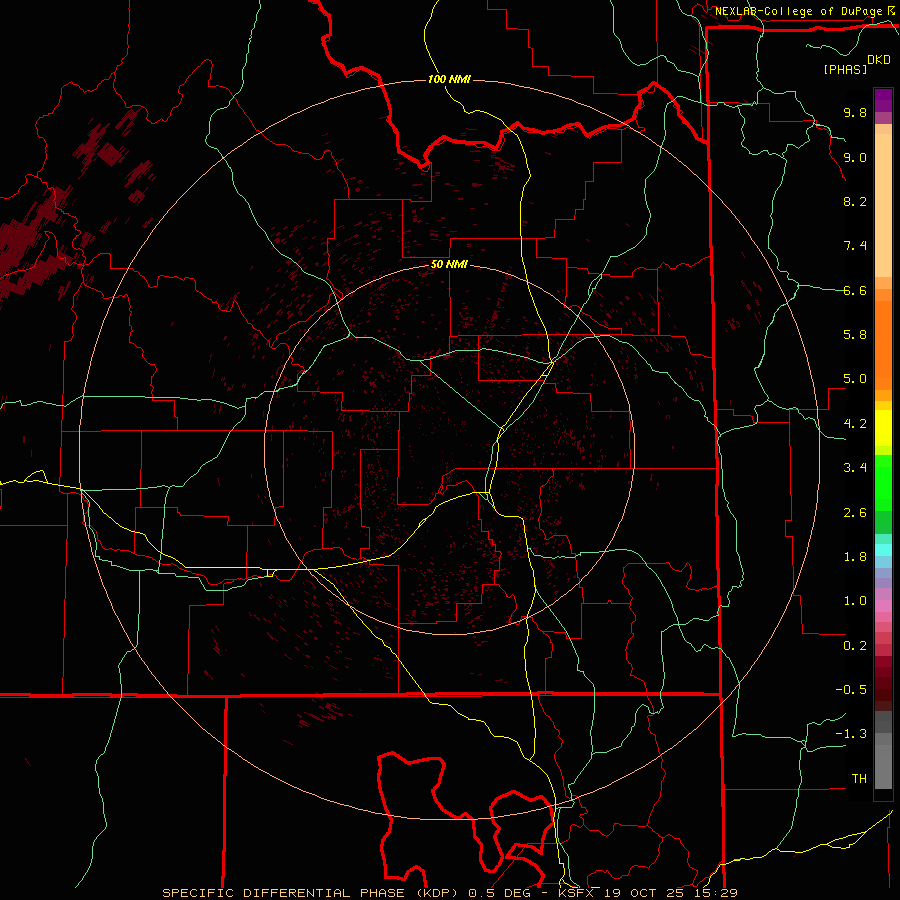This screenshot has height=900, width=900.
Task: Click the 1.8 legend value
Action: (855, 557)
